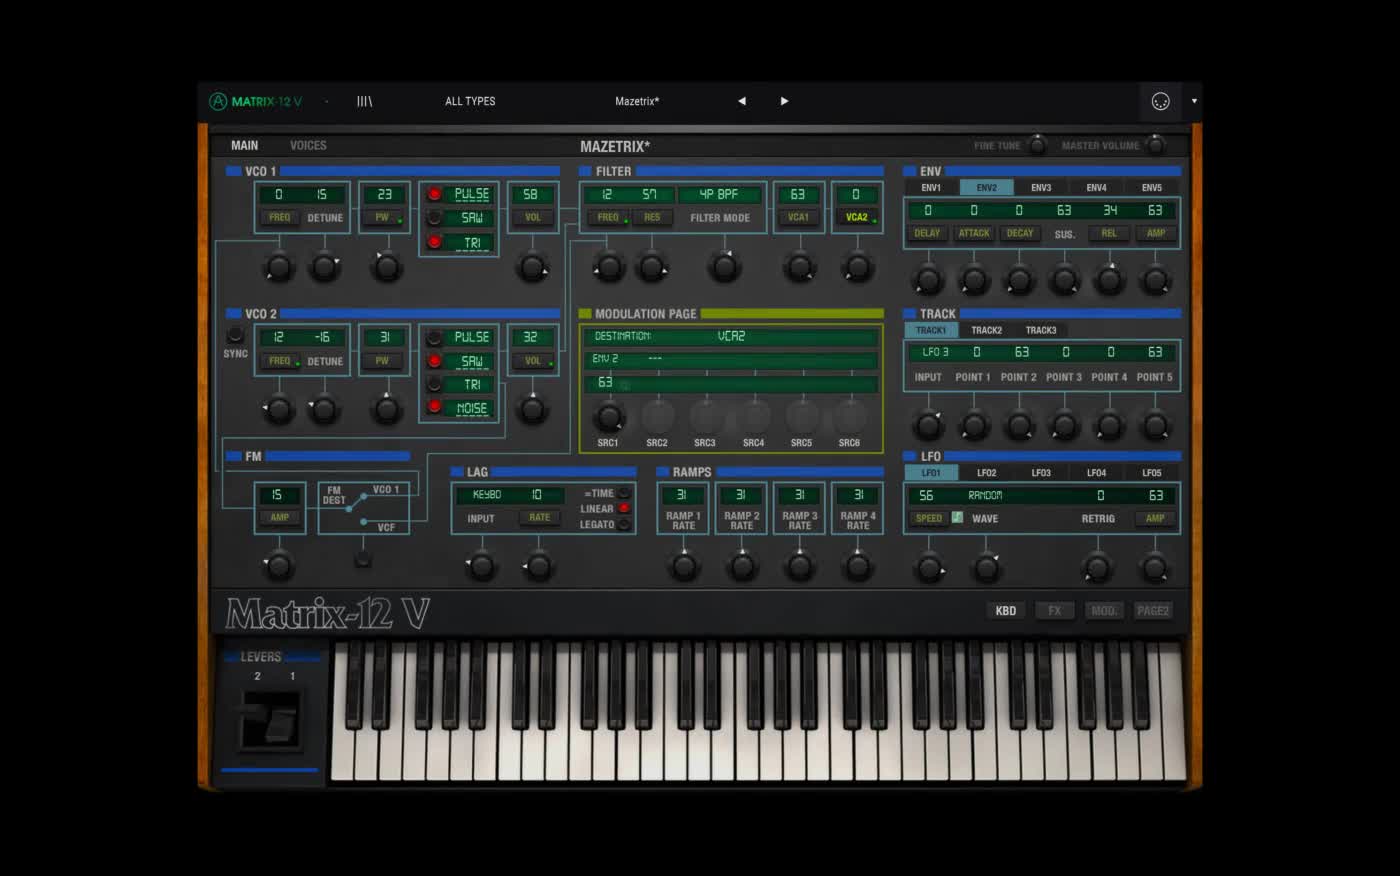Image resolution: width=1400 pixels, height=876 pixels.
Task: Click the VCO 1 VOL button
Action: [x=533, y=217]
